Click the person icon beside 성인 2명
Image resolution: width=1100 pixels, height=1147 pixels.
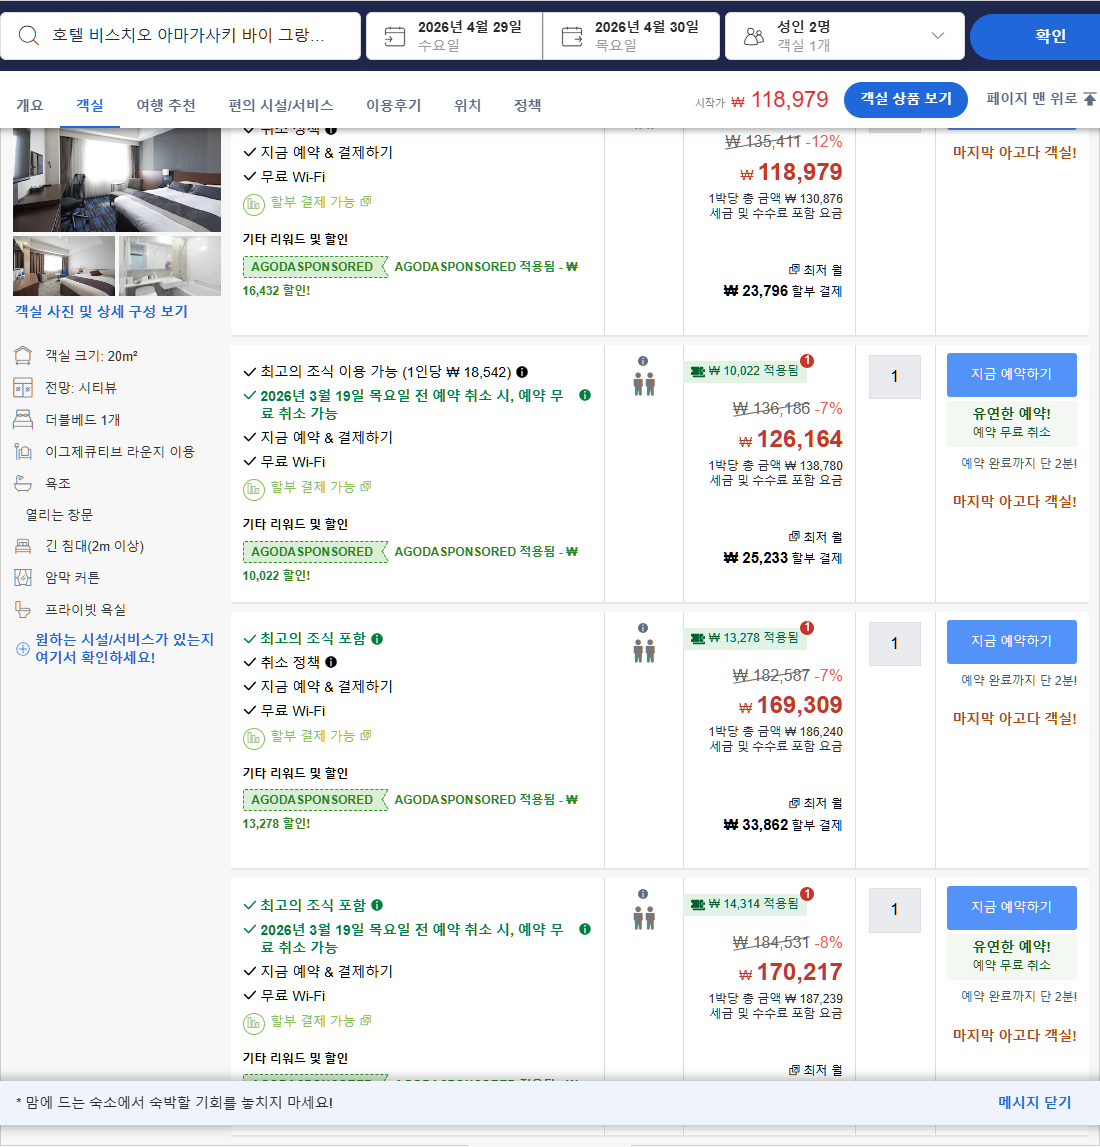pos(753,36)
